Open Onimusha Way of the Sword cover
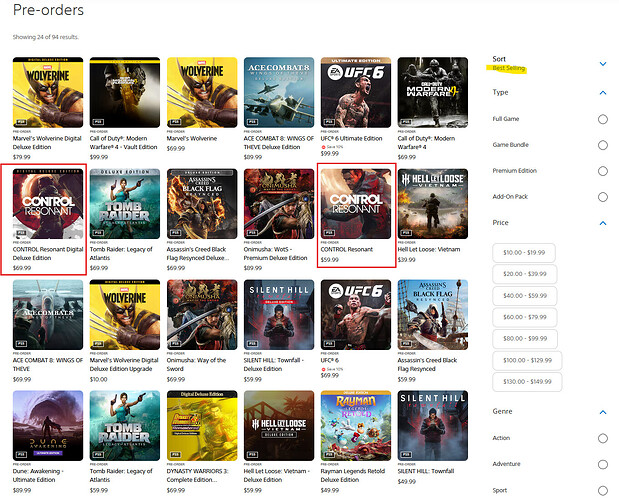The height and width of the screenshot is (500, 619). tap(202, 315)
